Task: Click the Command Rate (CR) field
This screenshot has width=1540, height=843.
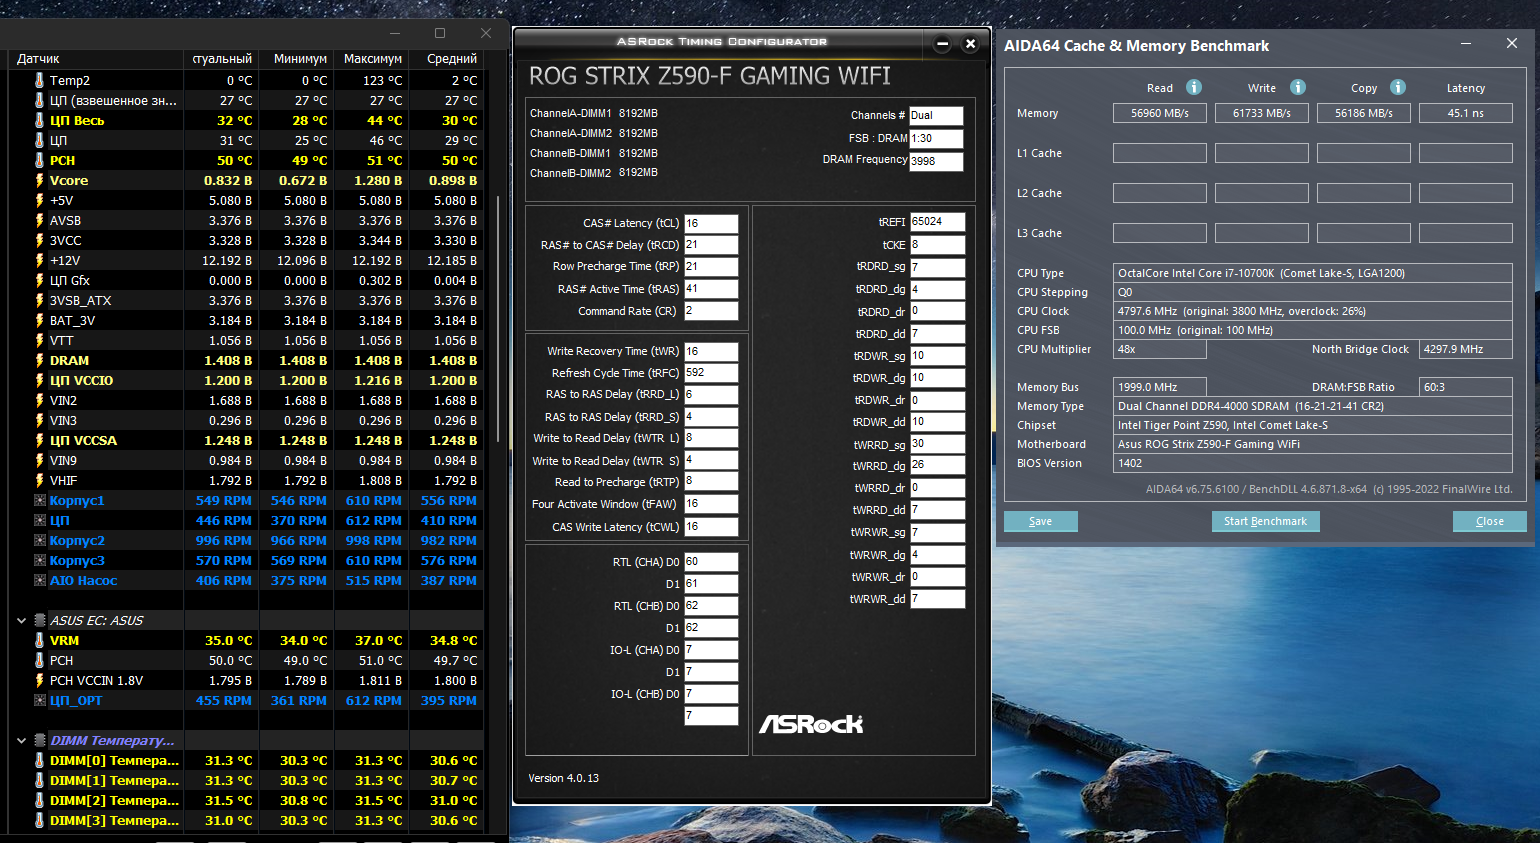Action: click(x=711, y=311)
